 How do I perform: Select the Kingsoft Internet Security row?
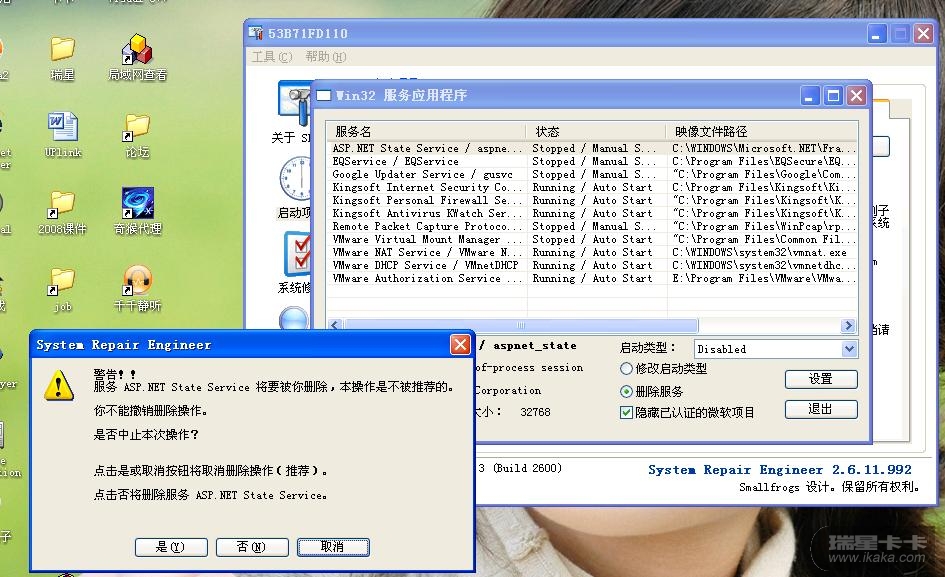pos(593,188)
